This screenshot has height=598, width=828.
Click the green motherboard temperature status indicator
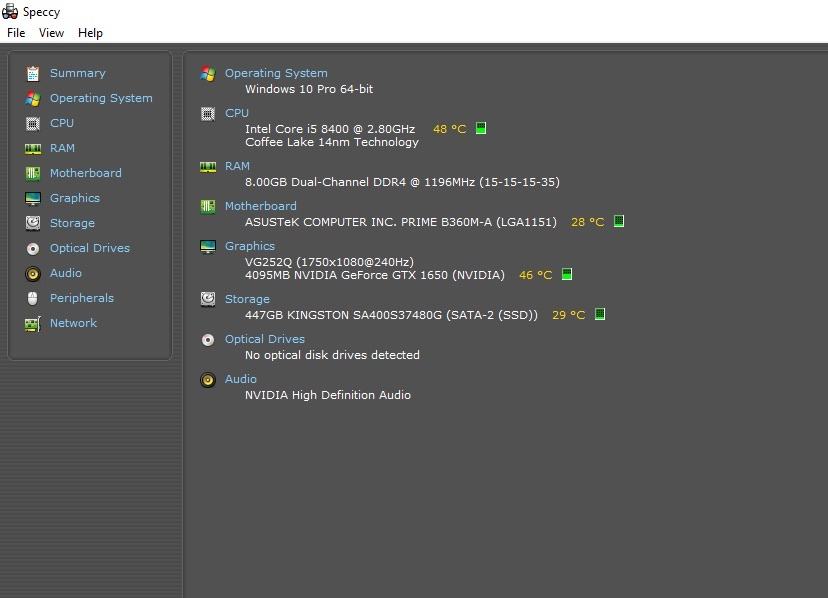[x=619, y=221]
